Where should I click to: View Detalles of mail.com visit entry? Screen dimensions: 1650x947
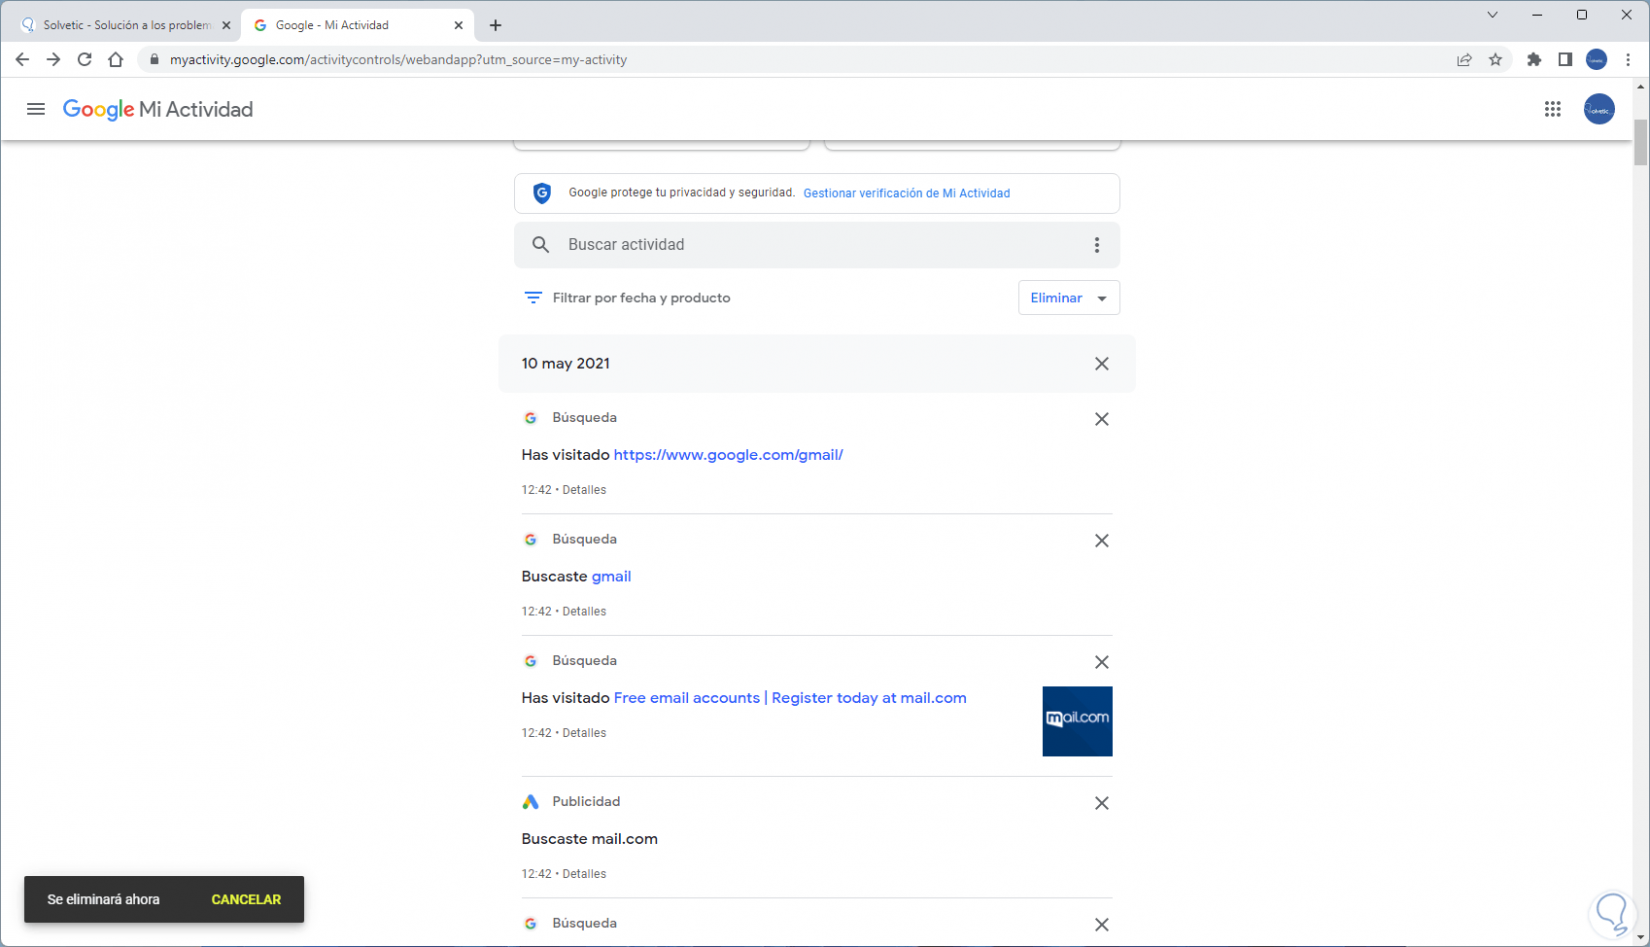point(584,733)
